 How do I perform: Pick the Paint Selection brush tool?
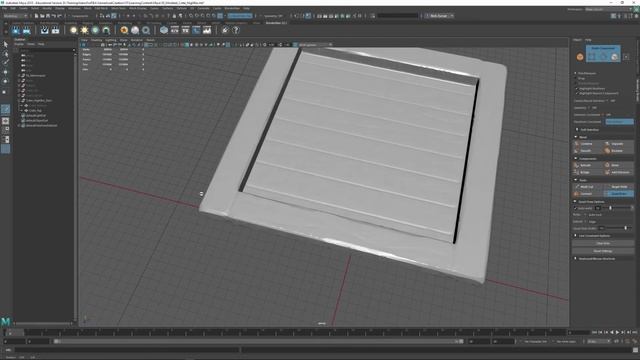coord(6,62)
